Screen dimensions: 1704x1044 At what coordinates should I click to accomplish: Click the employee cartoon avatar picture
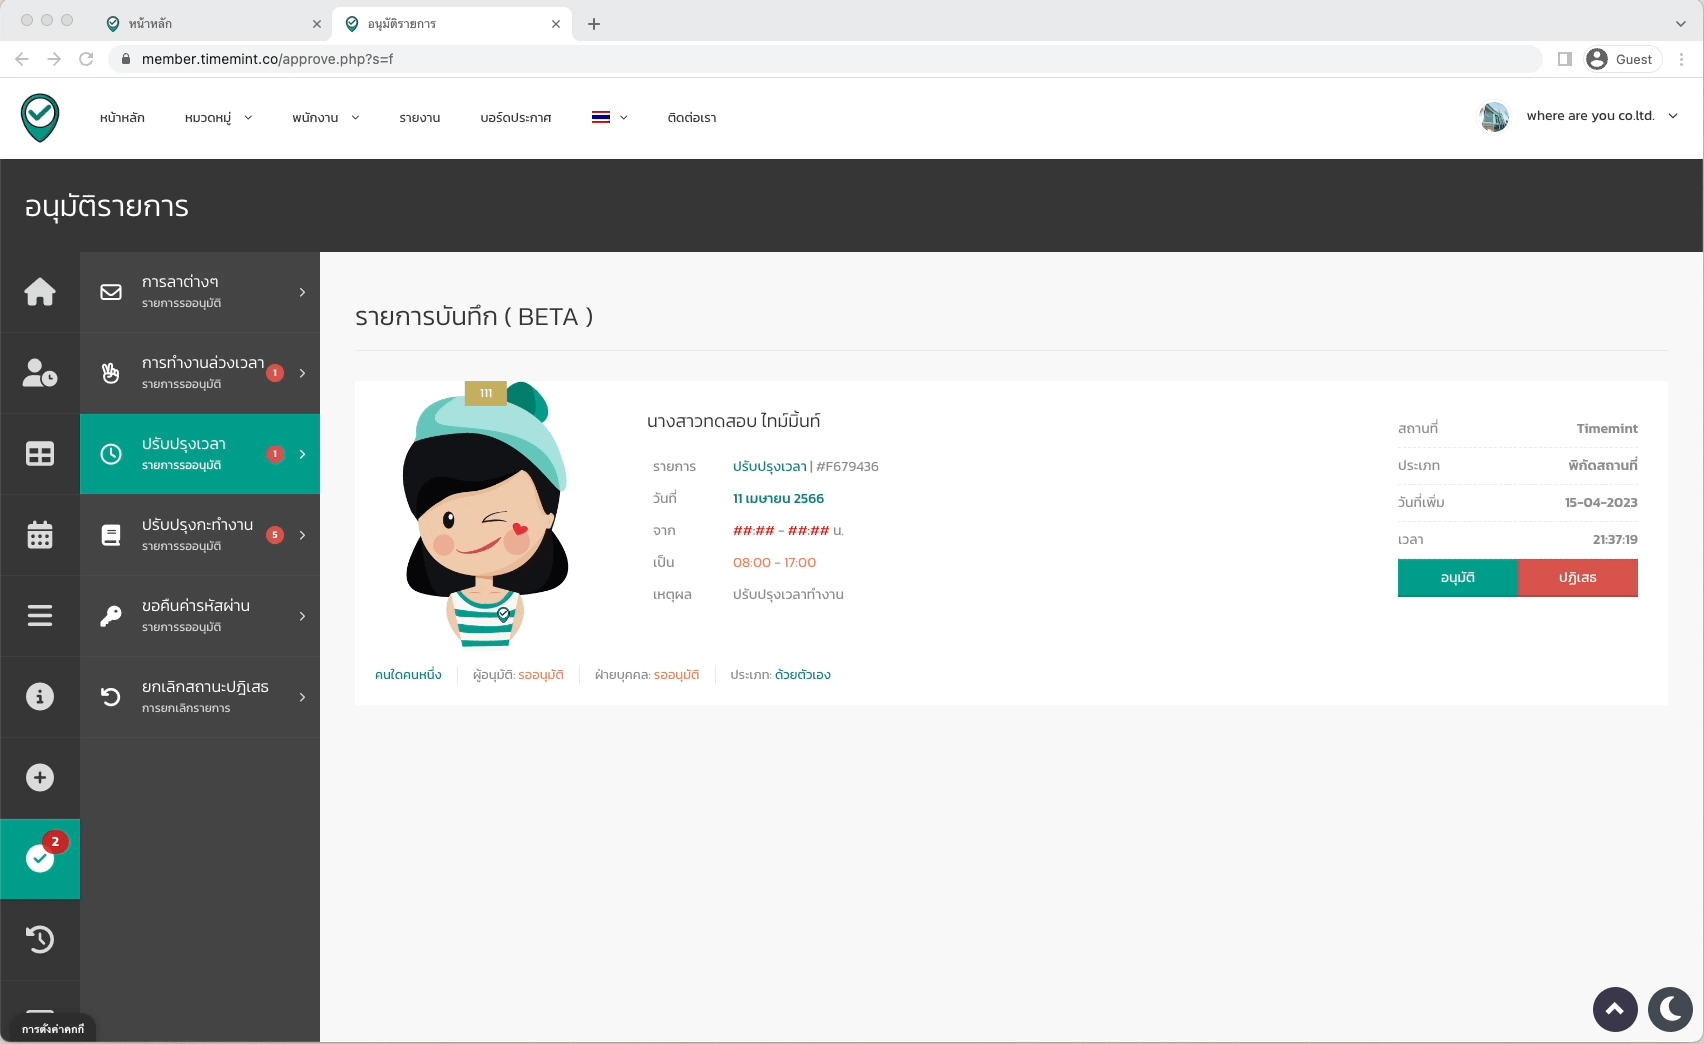486,515
